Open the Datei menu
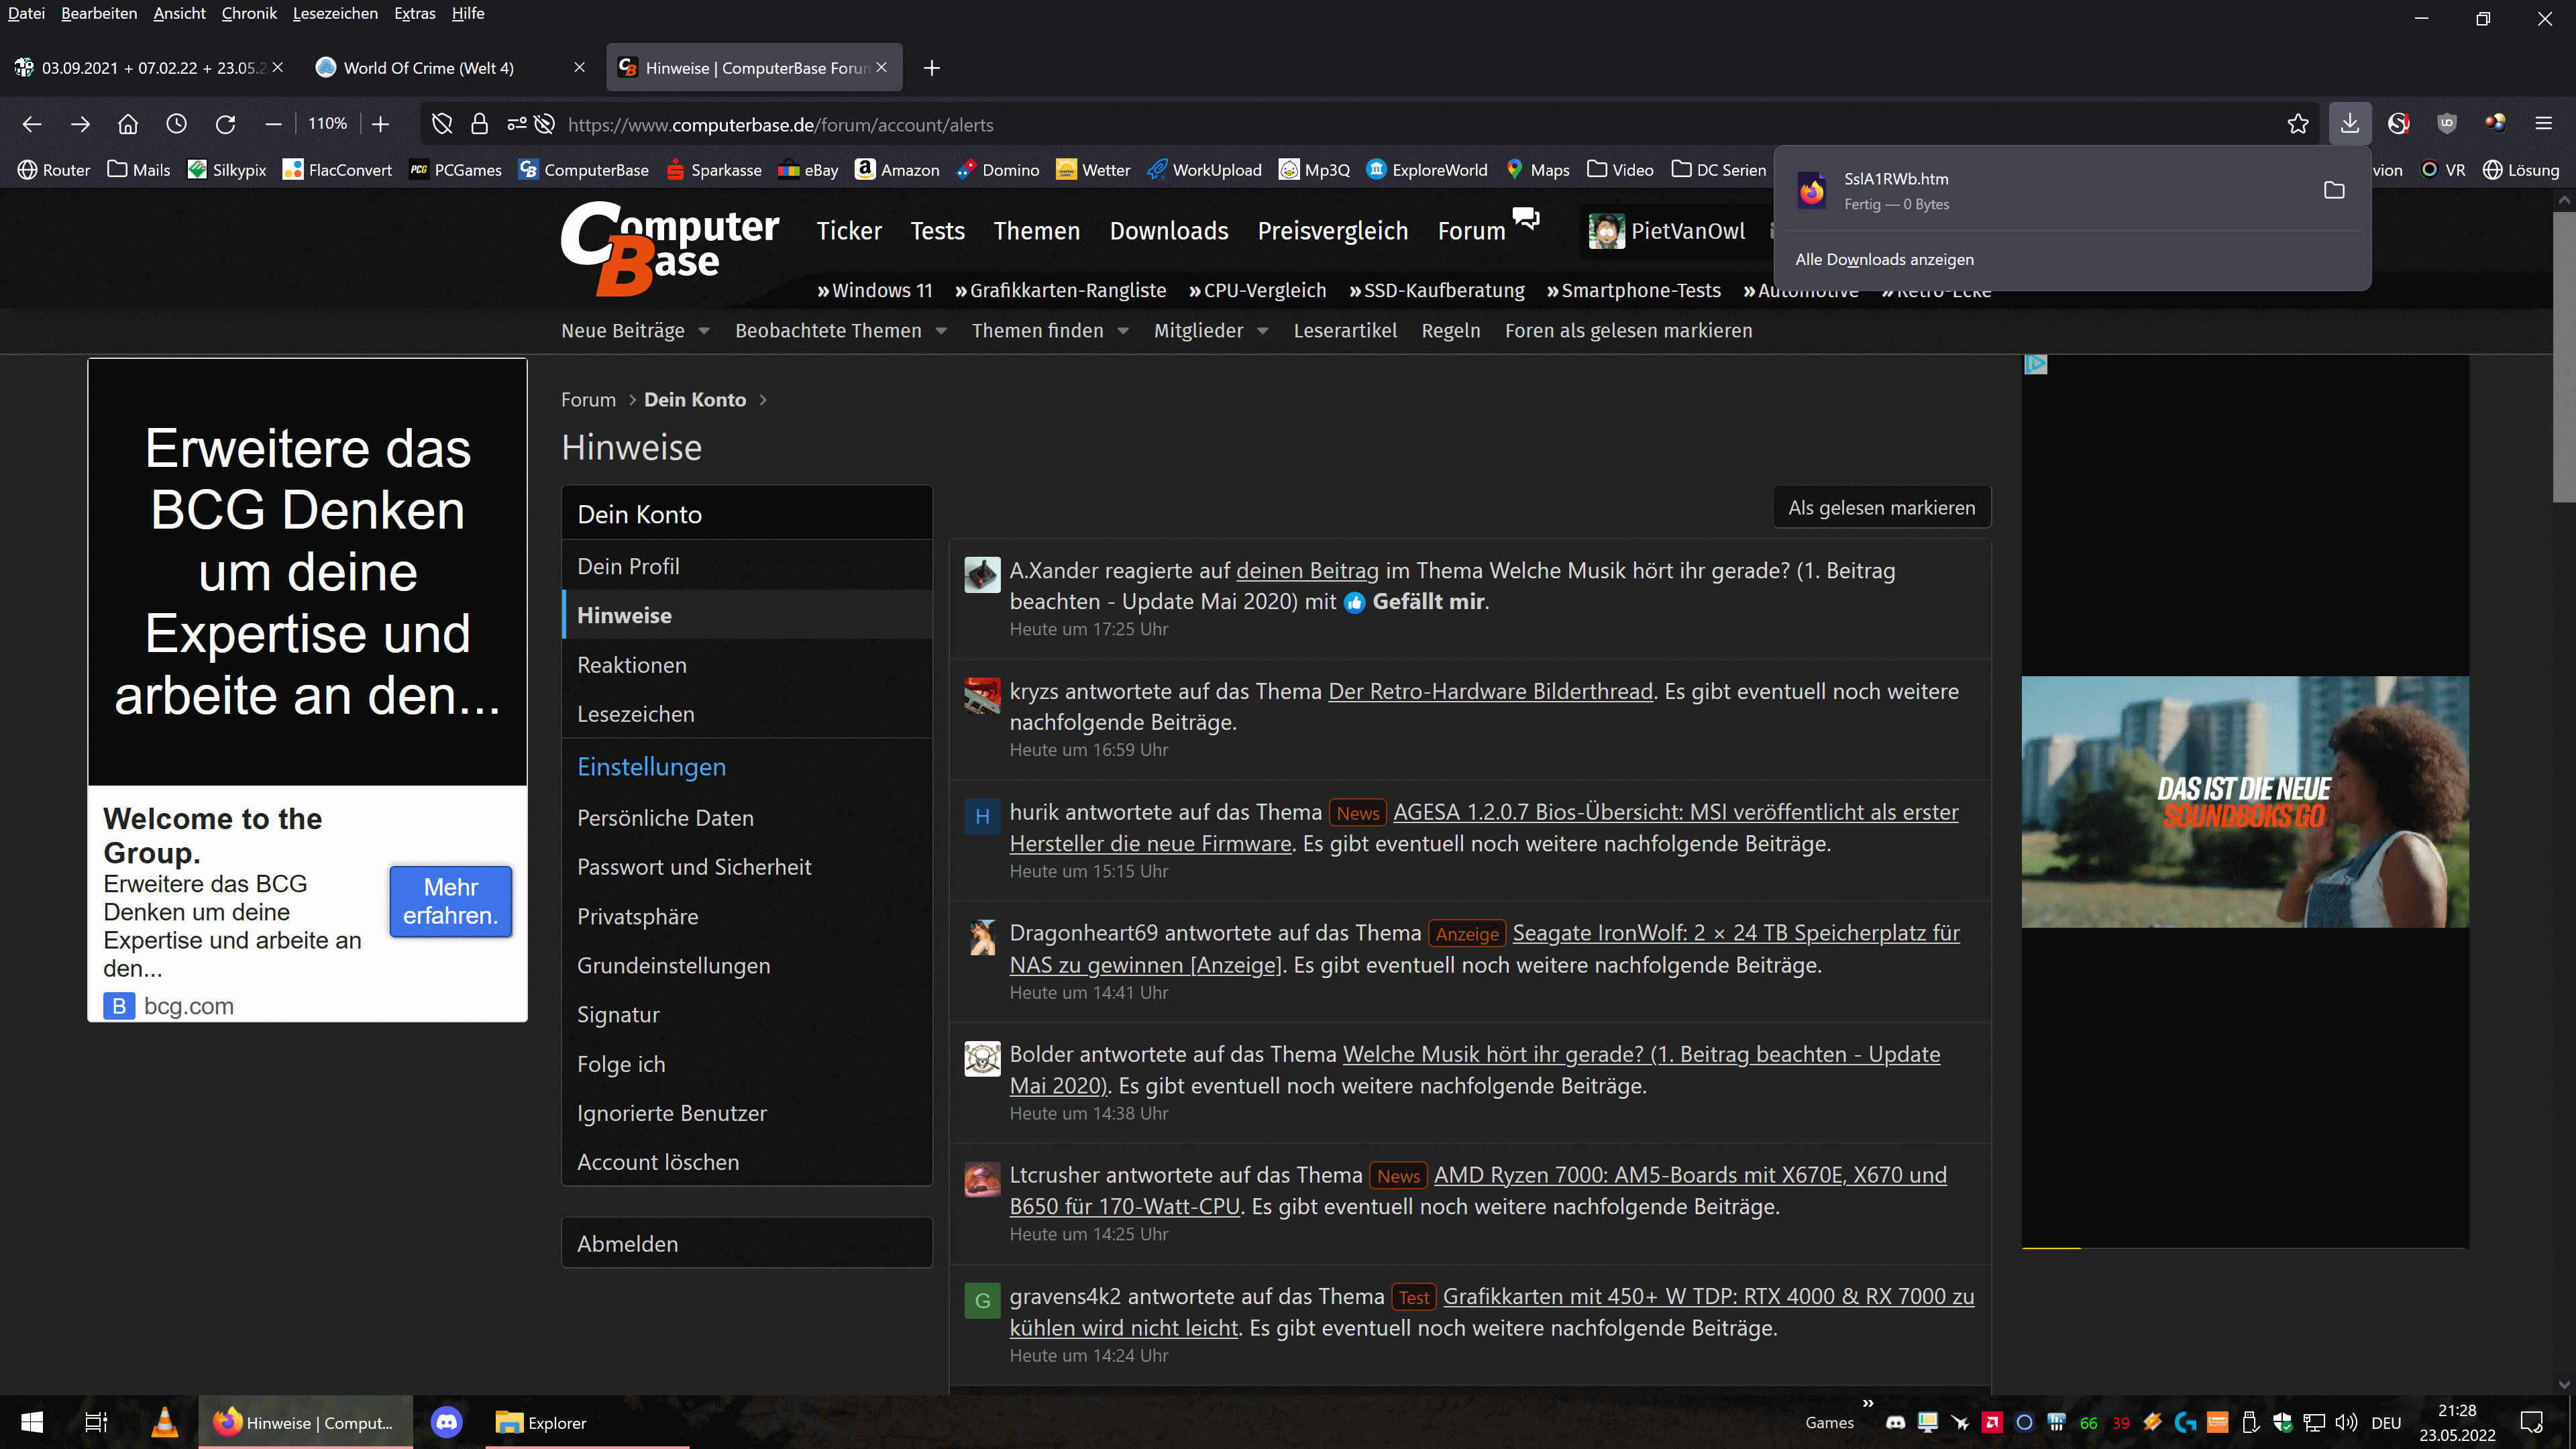This screenshot has width=2576, height=1449. 26,13
